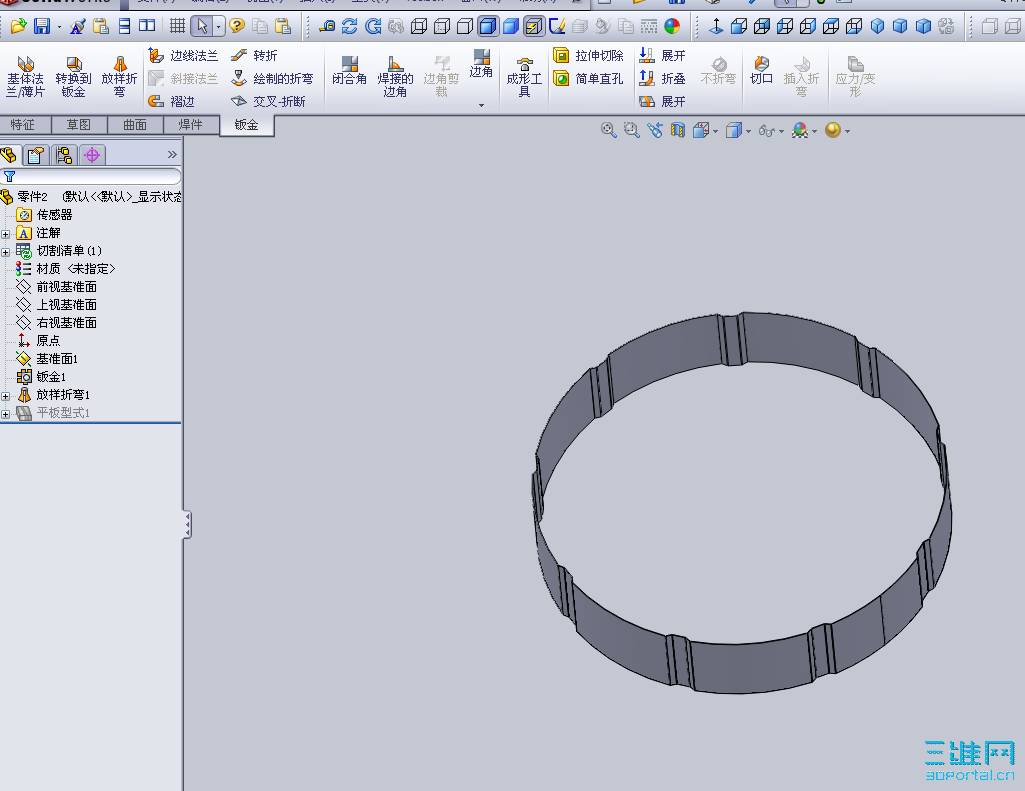This screenshot has width=1025, height=791.
Task: Open Edit Appearance color dropdown
Action: [815, 131]
